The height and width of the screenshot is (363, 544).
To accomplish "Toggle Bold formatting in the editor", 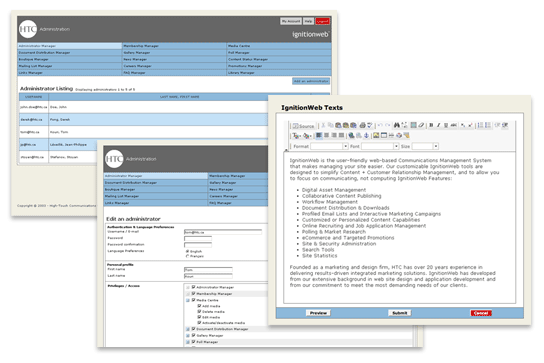I will (x=431, y=125).
